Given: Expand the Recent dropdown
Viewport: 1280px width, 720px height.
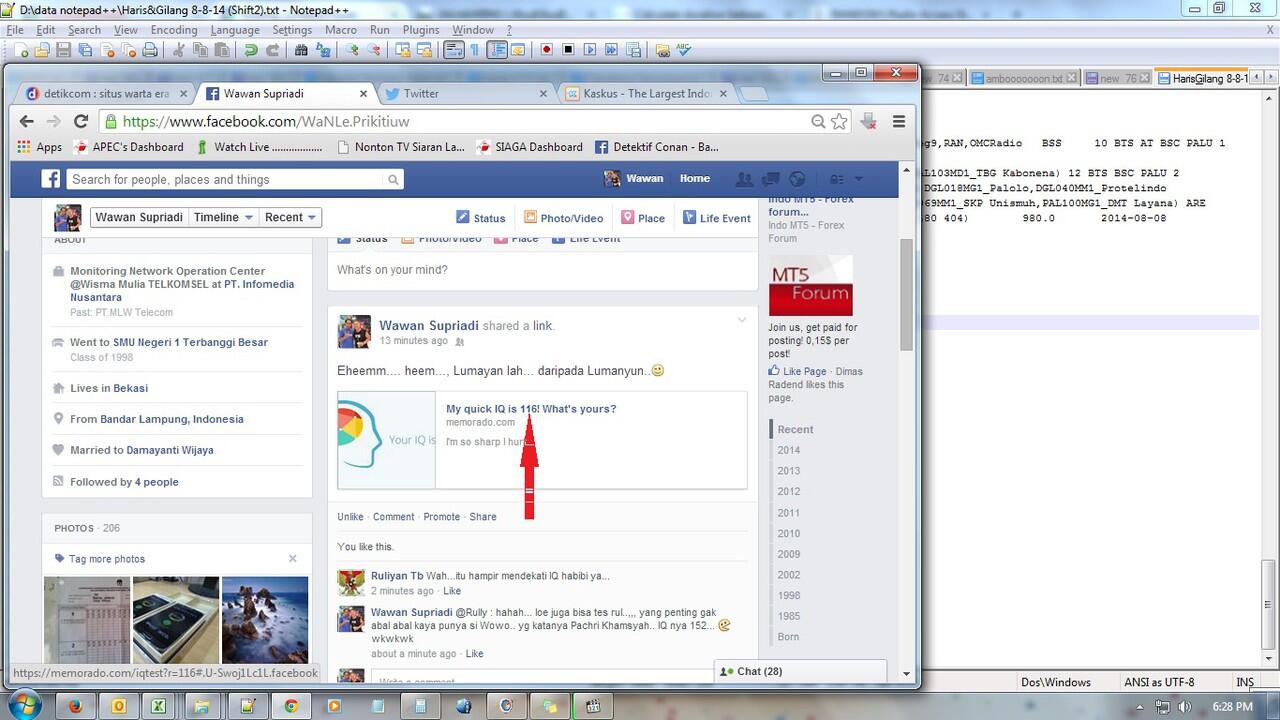Looking at the screenshot, I should point(290,217).
